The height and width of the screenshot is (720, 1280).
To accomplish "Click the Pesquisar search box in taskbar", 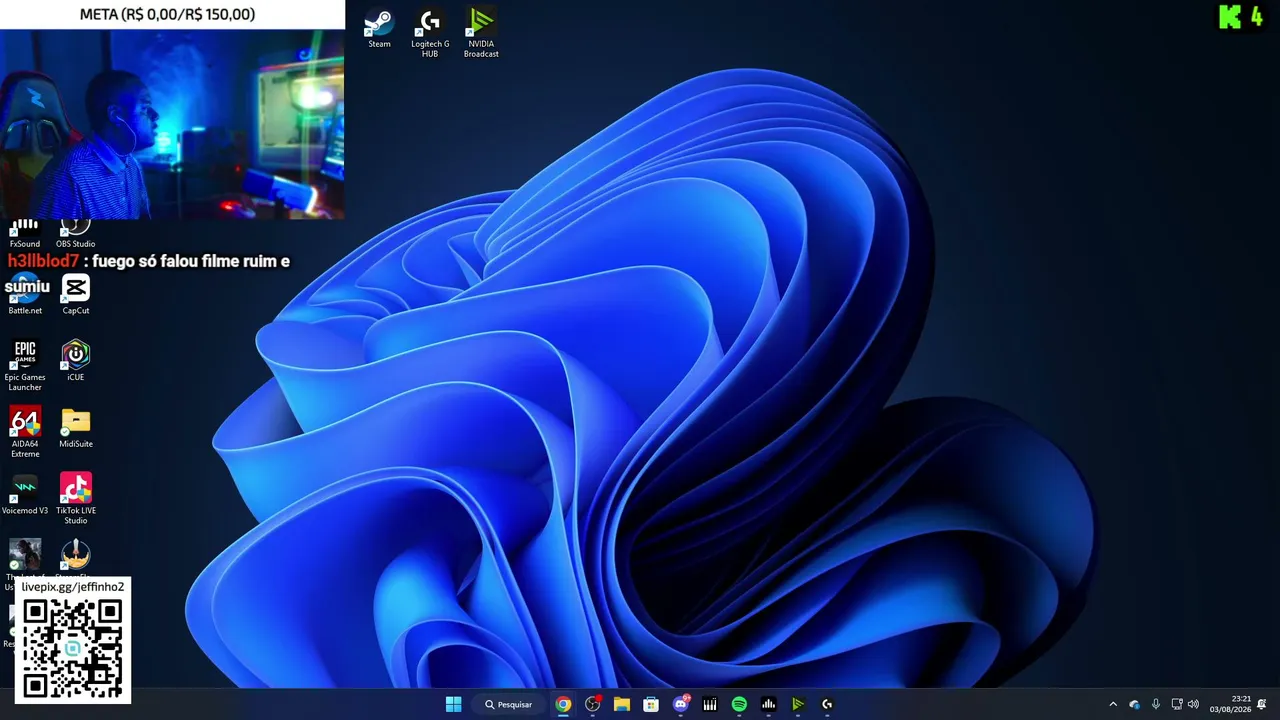I will point(508,704).
